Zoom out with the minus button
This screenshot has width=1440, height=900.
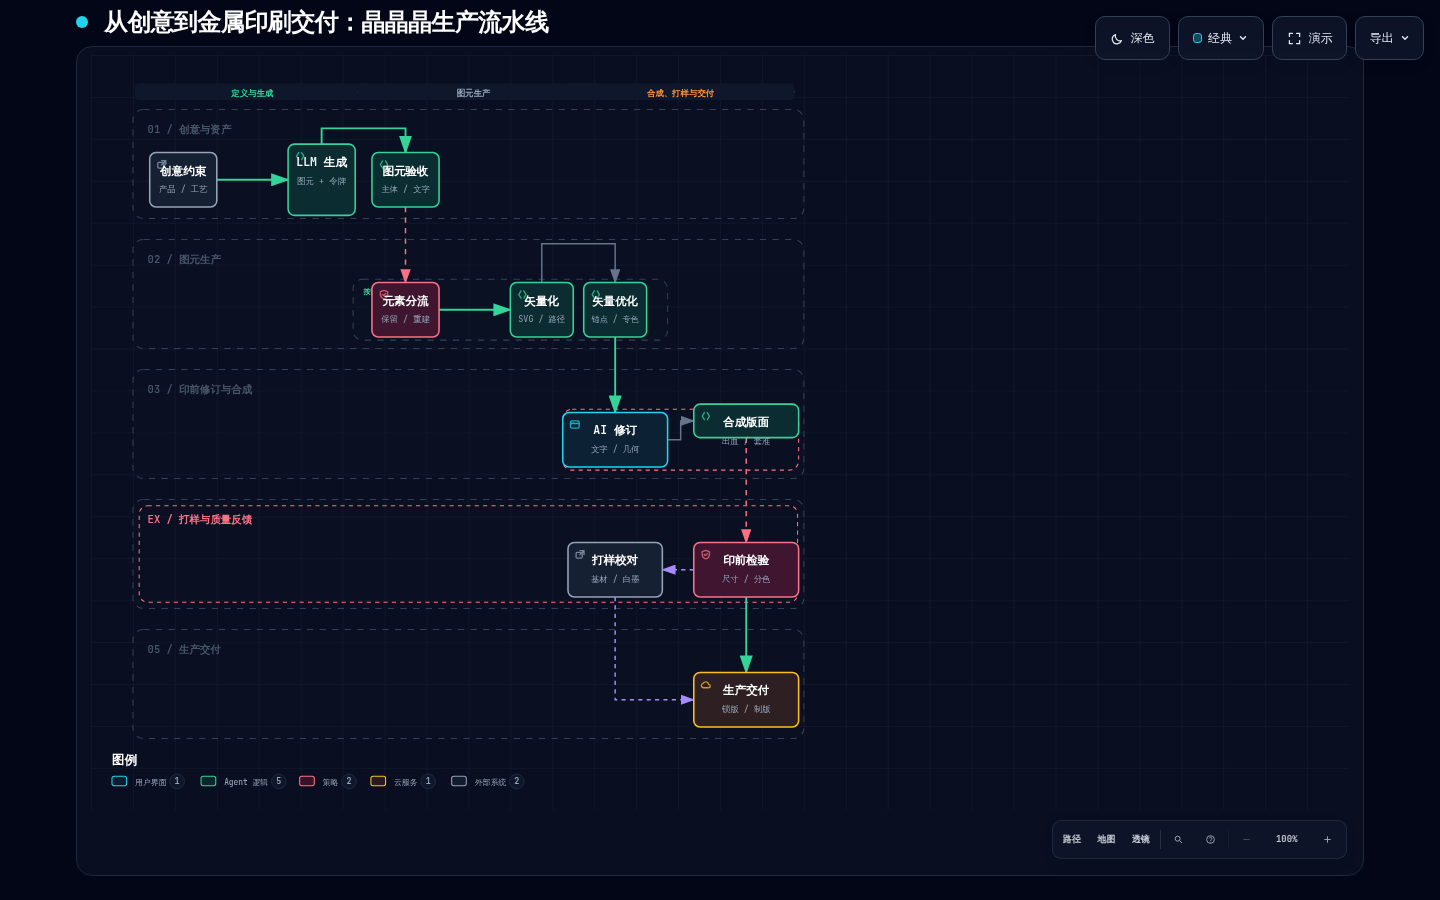pos(1246,839)
